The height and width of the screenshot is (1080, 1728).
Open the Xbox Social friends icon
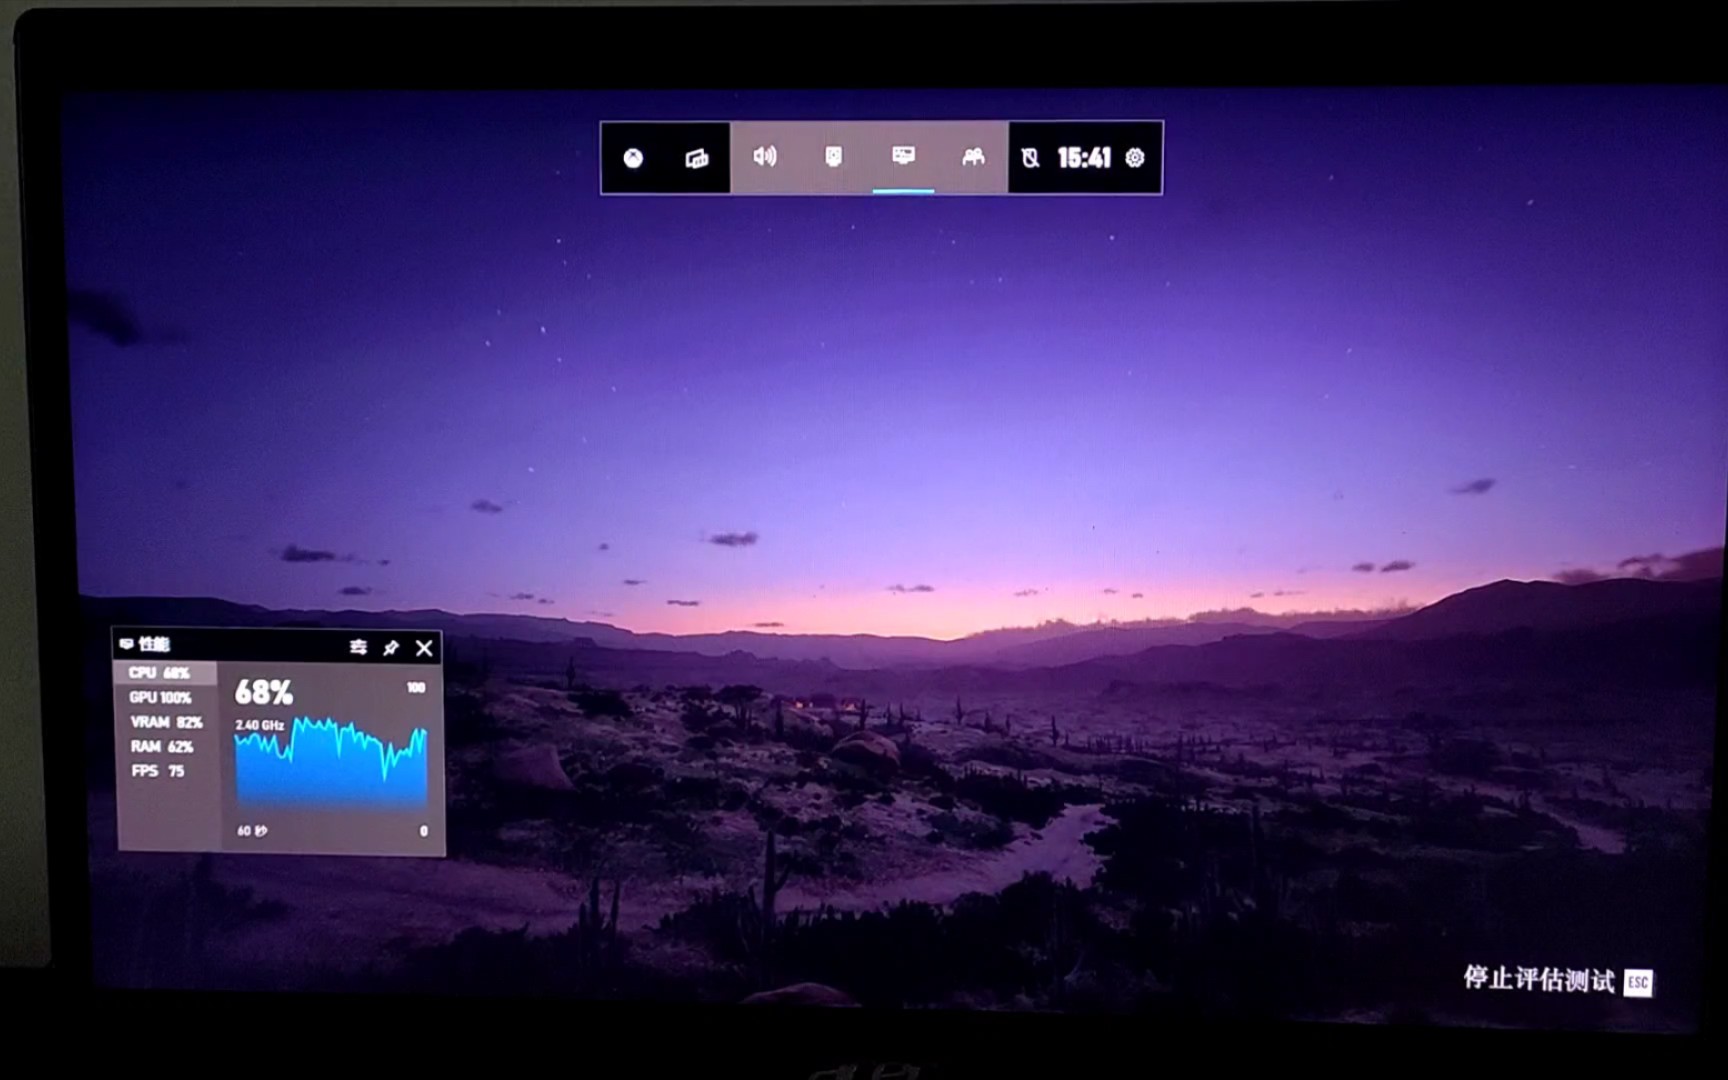(x=973, y=157)
